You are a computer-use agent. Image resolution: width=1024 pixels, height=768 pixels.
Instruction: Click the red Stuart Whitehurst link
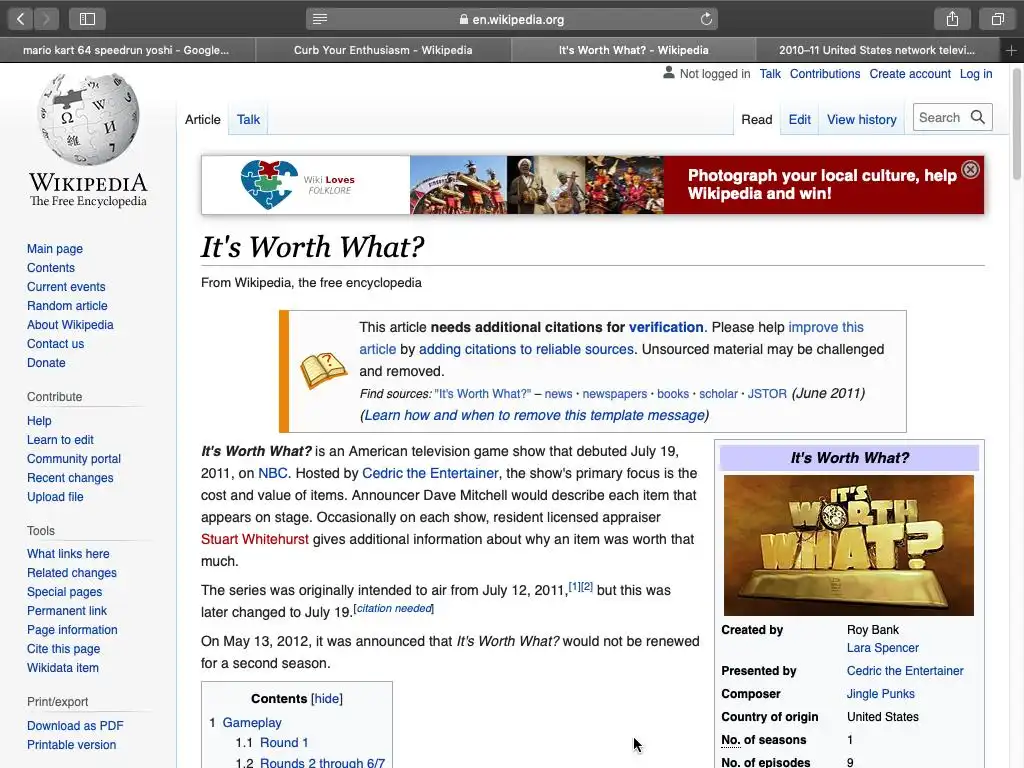click(255, 539)
